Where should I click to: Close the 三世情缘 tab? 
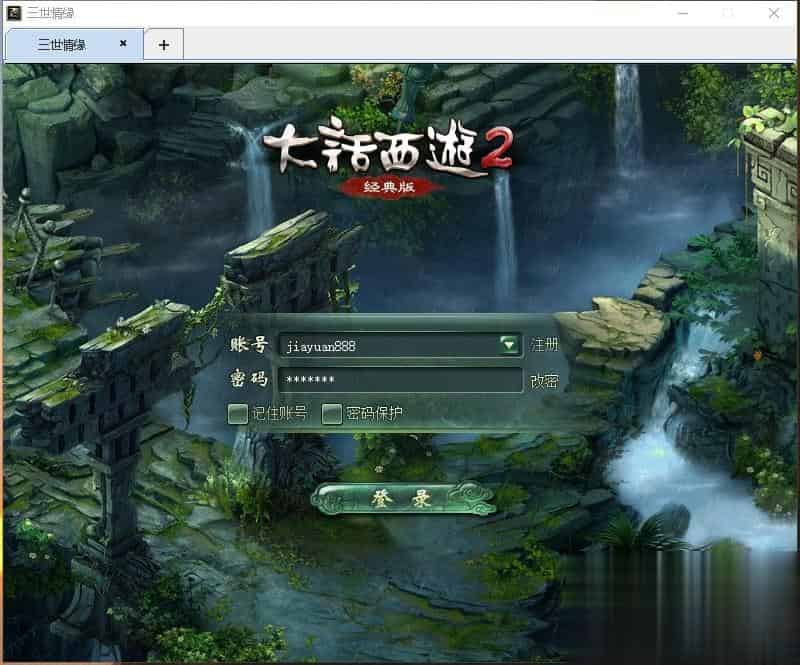point(123,44)
